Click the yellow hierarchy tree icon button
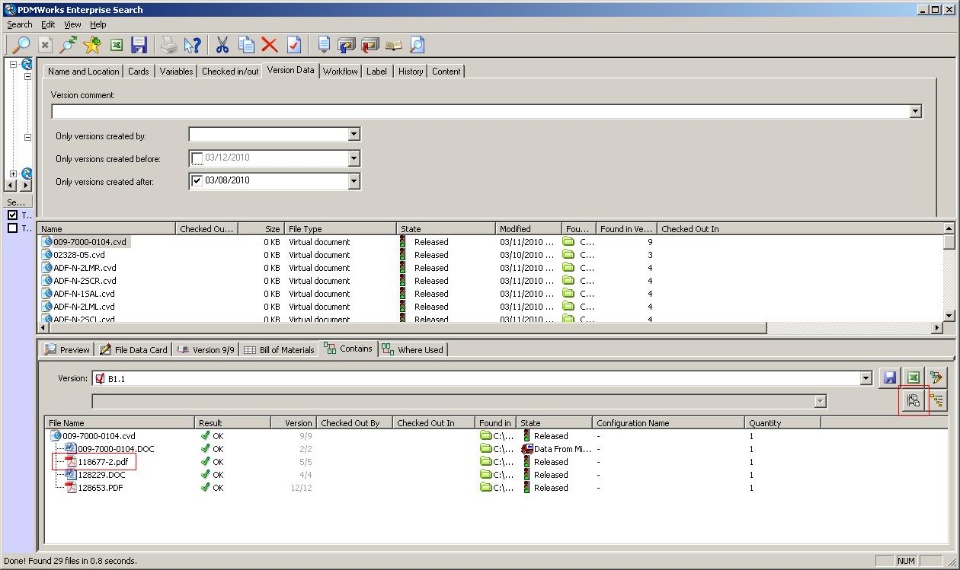 point(937,401)
